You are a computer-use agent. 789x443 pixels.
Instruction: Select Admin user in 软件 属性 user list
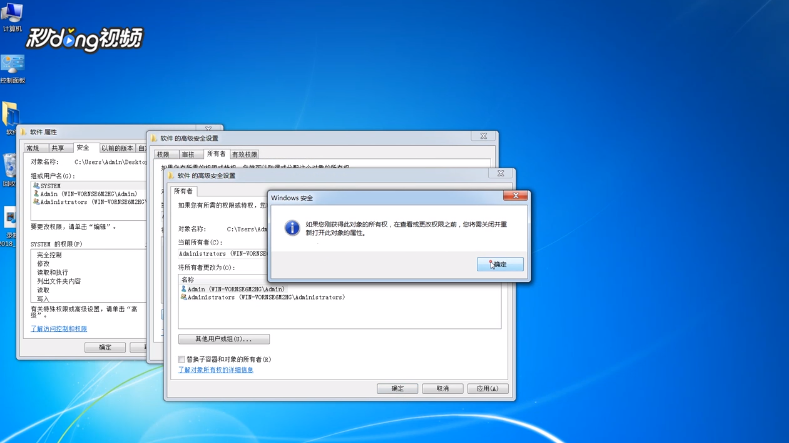88,194
